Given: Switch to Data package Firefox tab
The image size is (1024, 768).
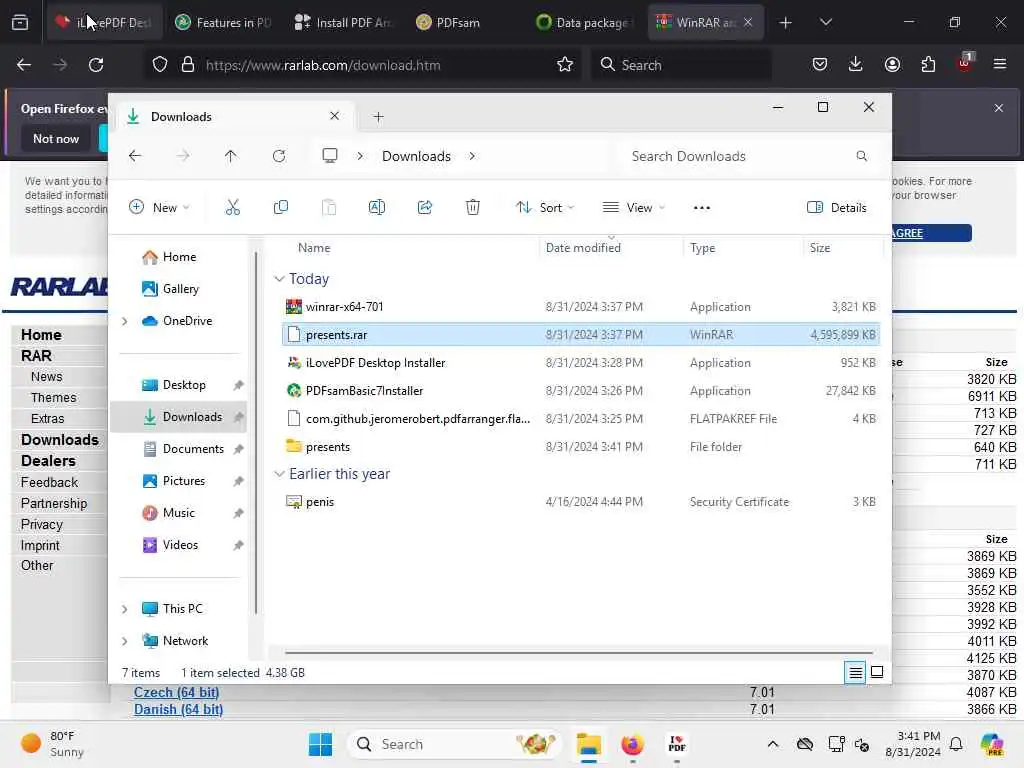Looking at the screenshot, I should (584, 22).
